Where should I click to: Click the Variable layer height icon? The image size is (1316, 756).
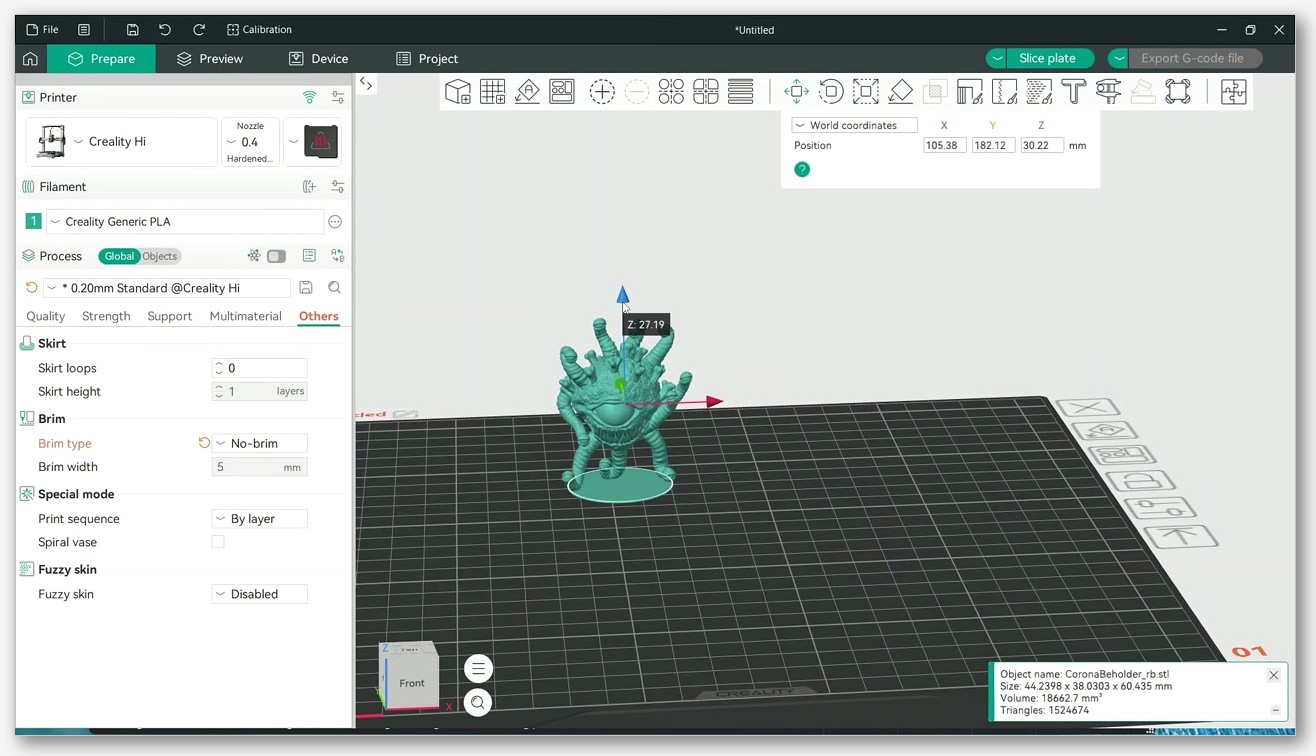tap(741, 92)
